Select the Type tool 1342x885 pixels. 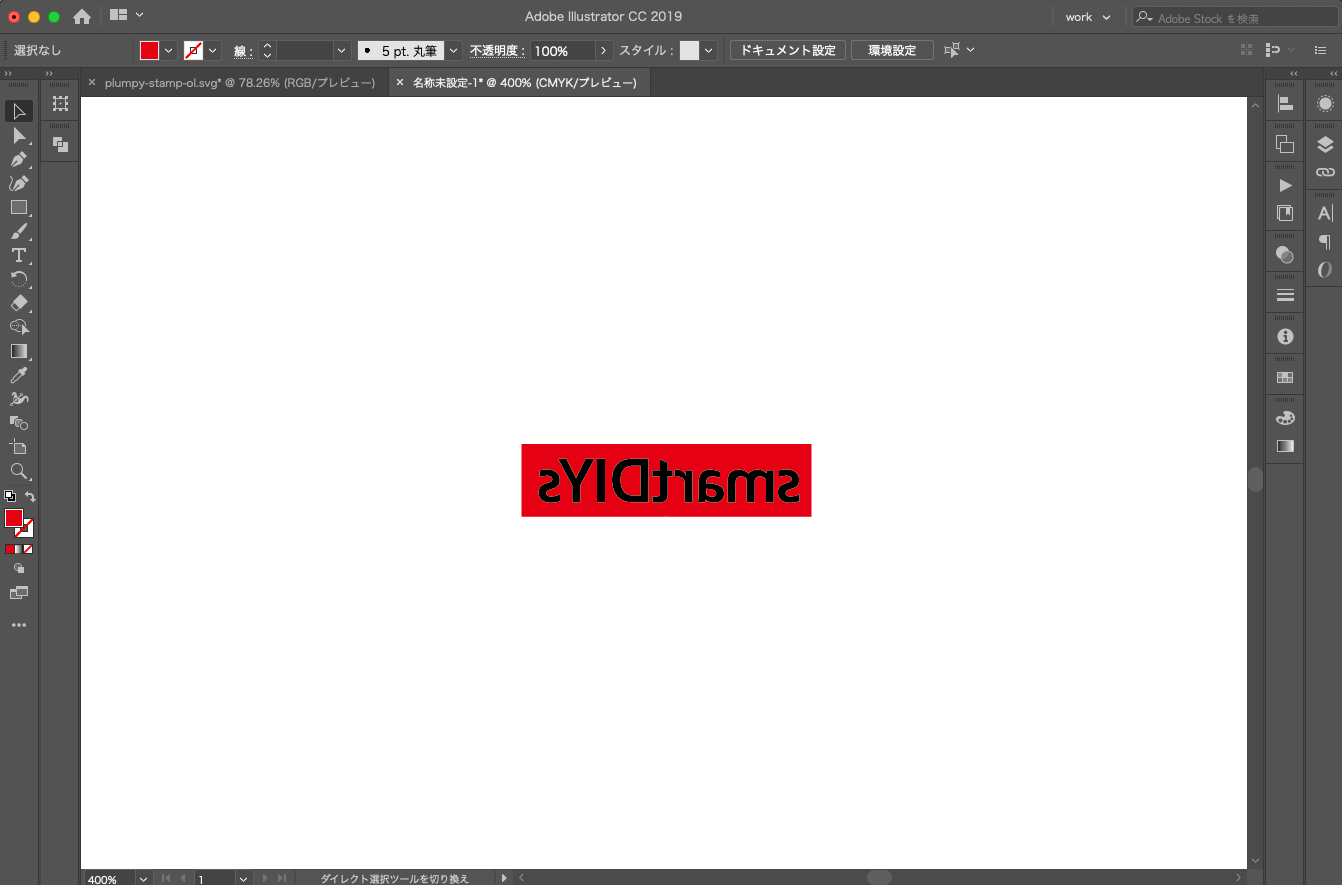click(x=19, y=255)
